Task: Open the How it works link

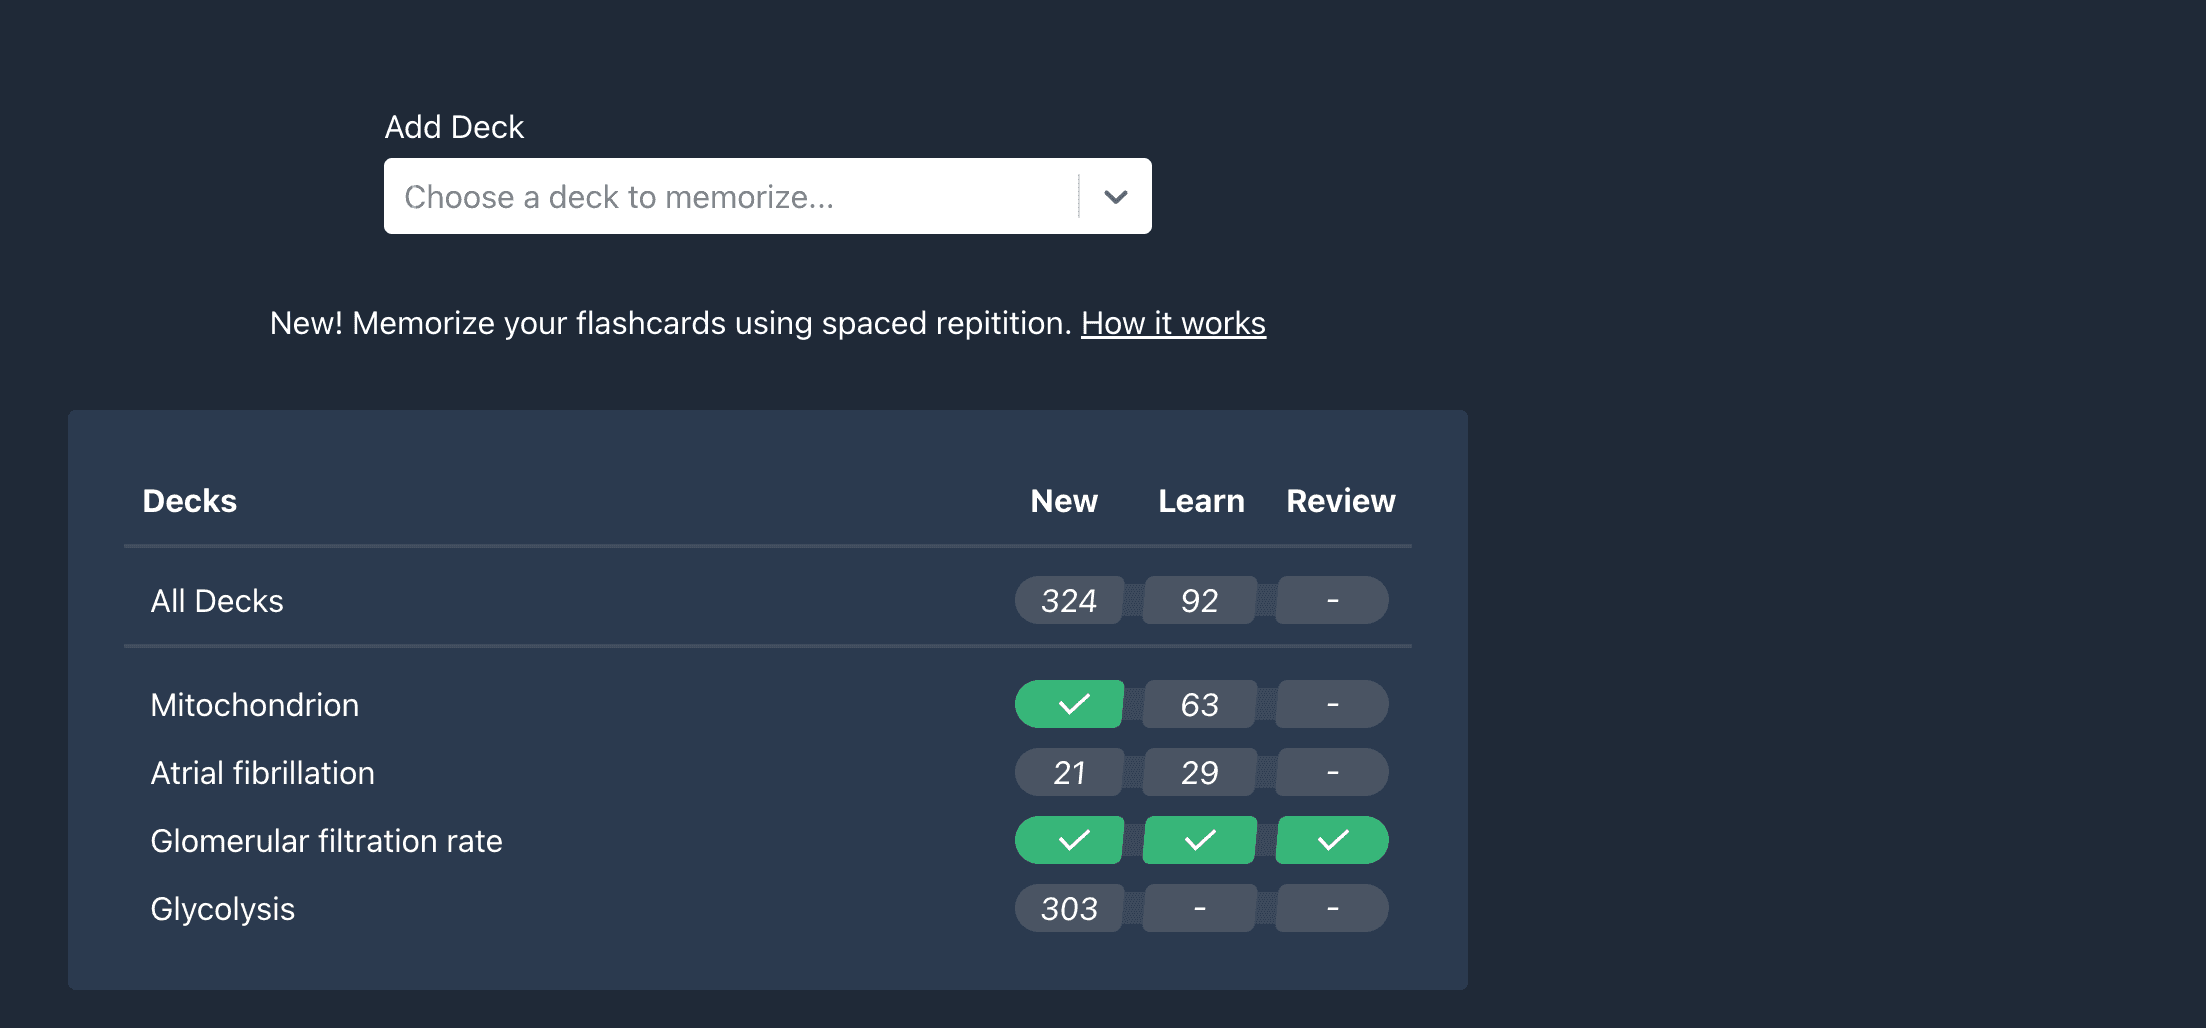Action: coord(1173,323)
